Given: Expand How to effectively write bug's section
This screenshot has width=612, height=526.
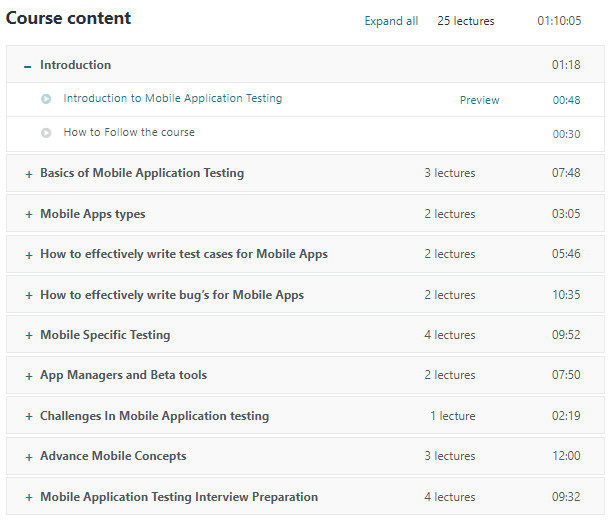Looking at the screenshot, I should coord(171,295).
